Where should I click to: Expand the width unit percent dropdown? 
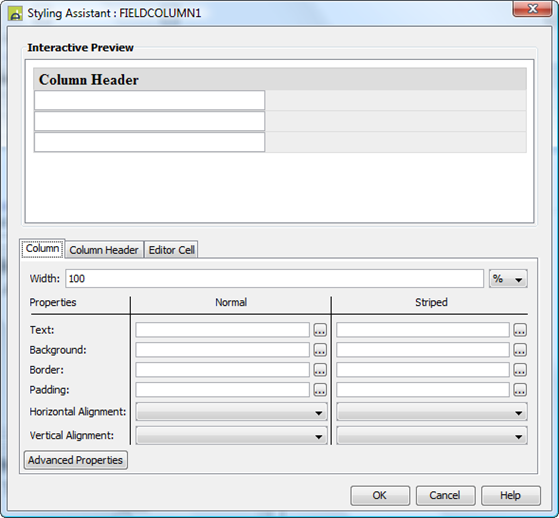(x=508, y=279)
